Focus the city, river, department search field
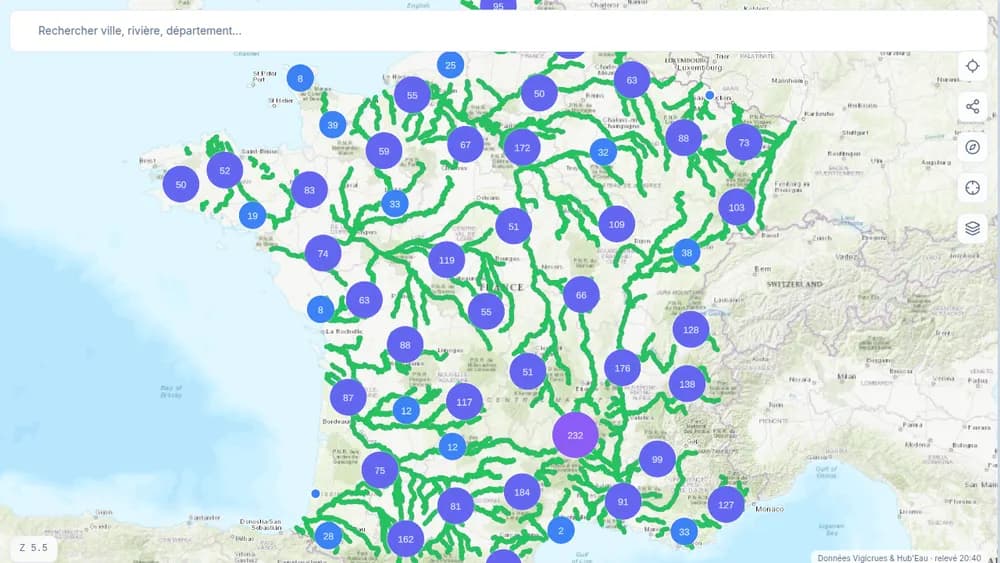Screen dimensions: 1000x563 (x=499, y=31)
